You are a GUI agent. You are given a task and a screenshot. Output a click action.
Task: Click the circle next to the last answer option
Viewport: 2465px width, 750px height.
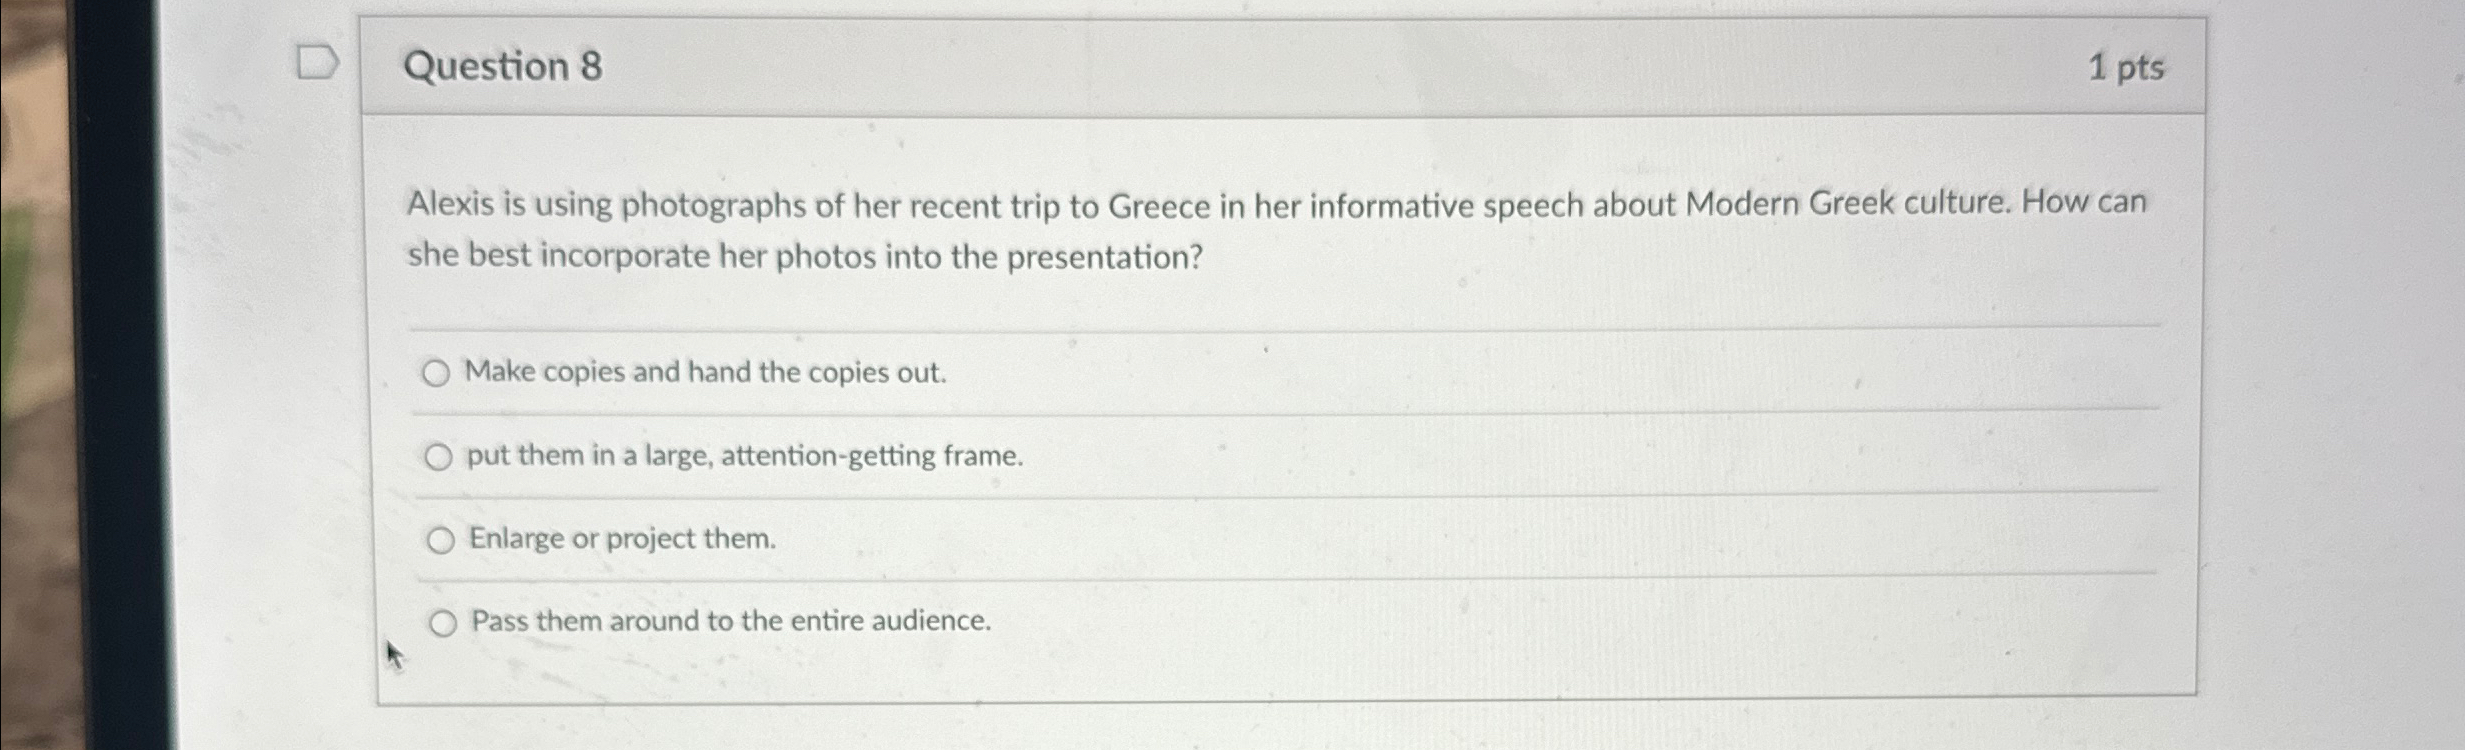[441, 622]
